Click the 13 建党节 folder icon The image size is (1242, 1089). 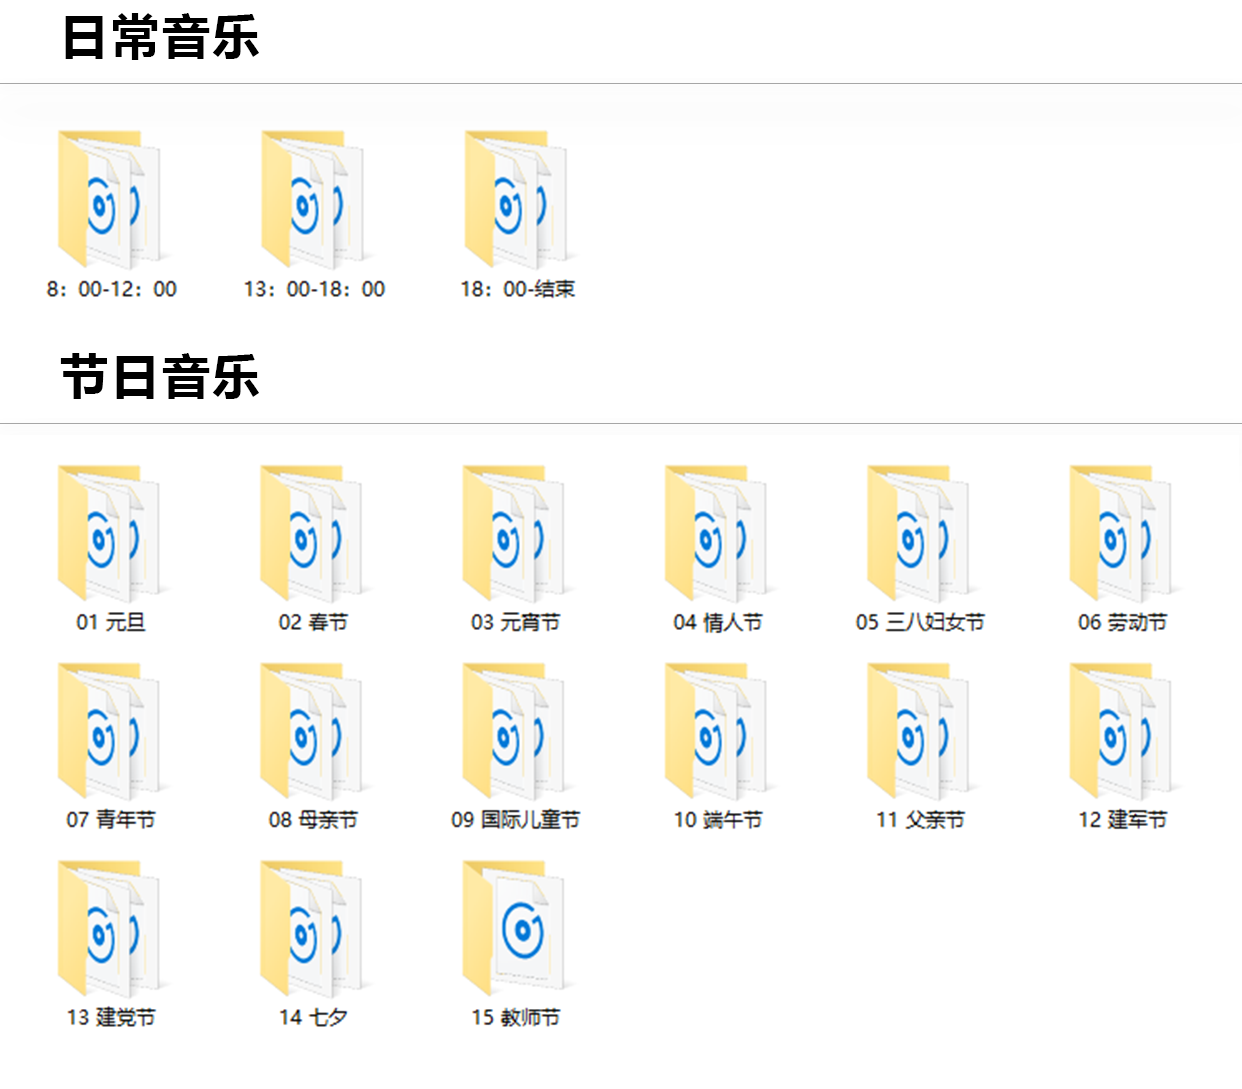point(110,930)
